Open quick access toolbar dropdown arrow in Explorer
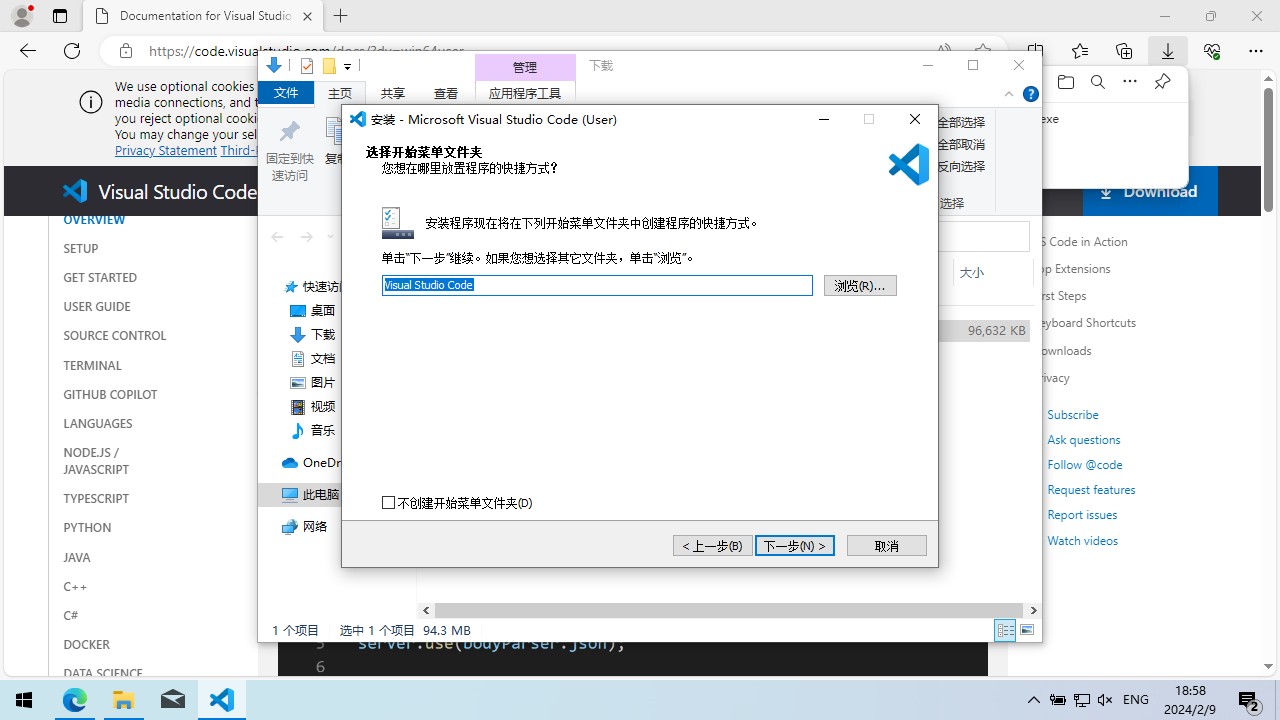Image resolution: width=1280 pixels, height=720 pixels. pyautogui.click(x=347, y=67)
